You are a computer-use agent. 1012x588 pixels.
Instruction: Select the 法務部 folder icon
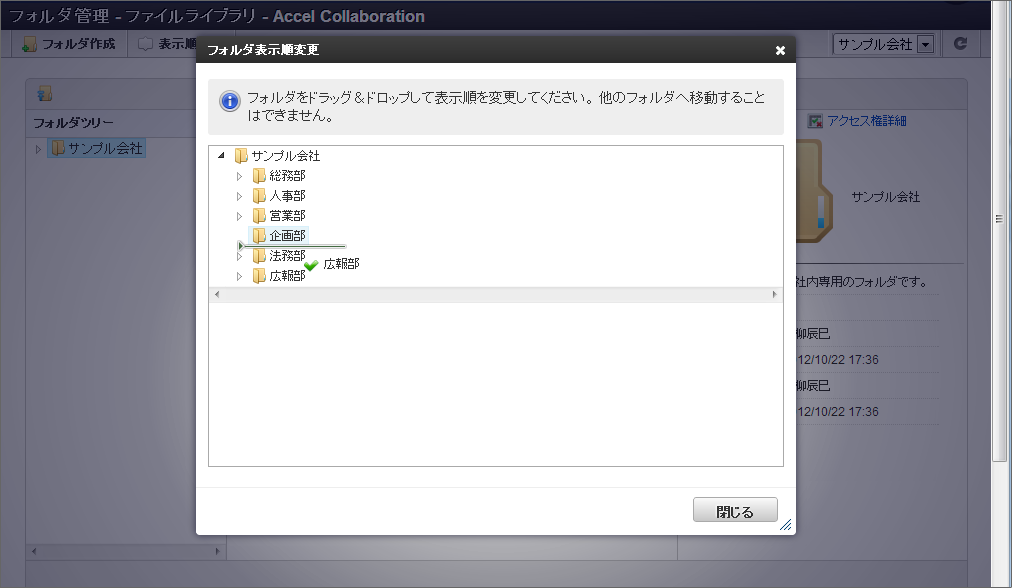[x=259, y=256]
